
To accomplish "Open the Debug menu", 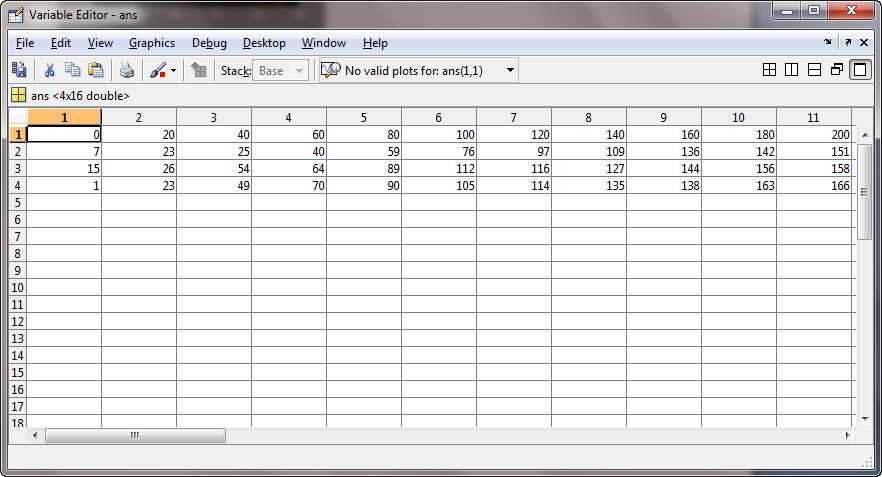I will click(x=209, y=43).
